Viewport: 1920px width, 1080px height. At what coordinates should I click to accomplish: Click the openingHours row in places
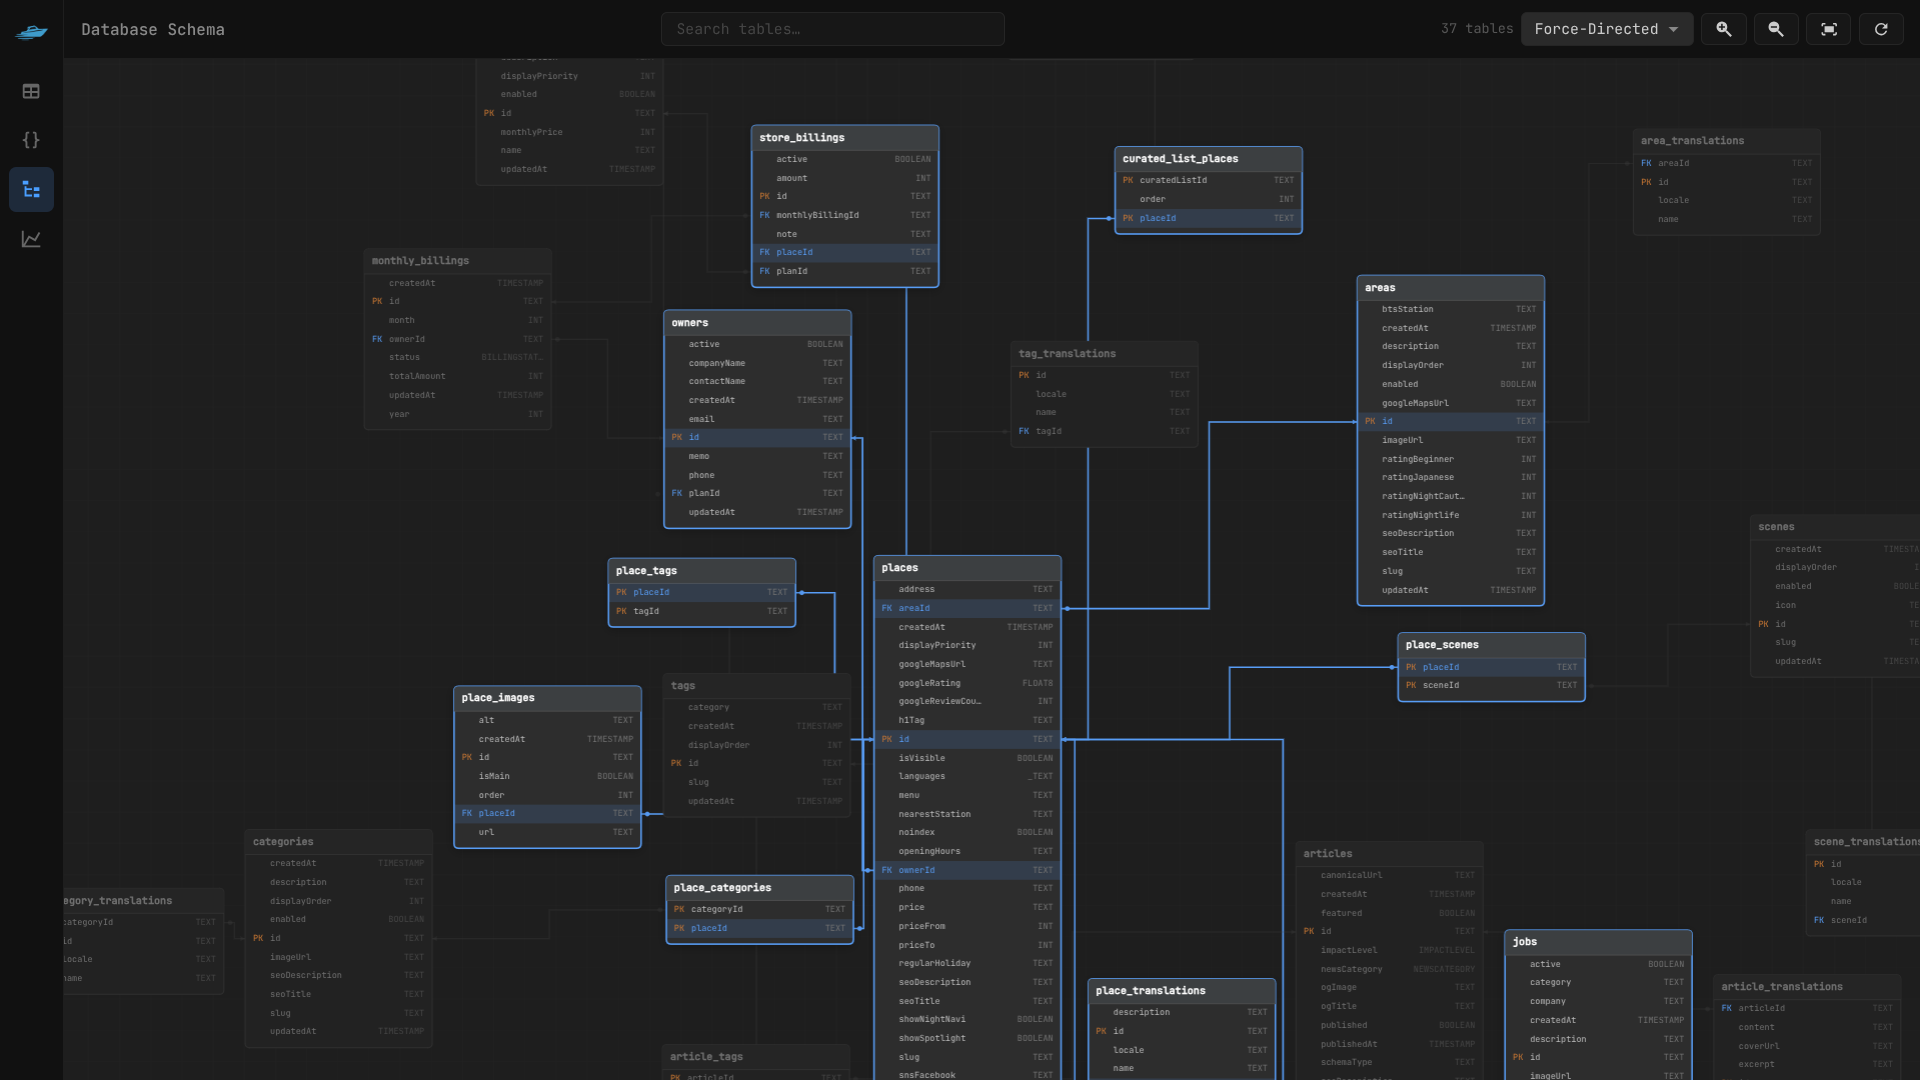pos(967,852)
